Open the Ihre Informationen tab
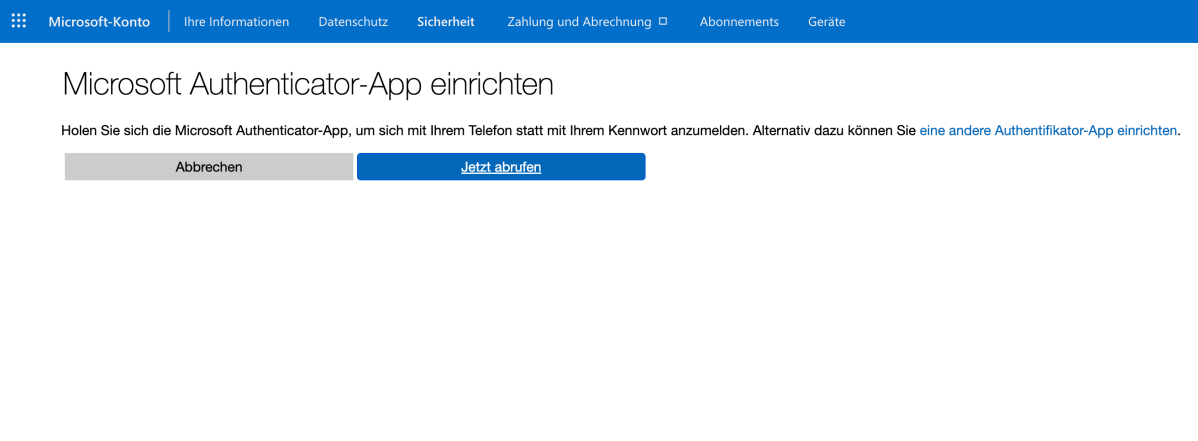This screenshot has height=441, width=1198. click(x=236, y=21)
